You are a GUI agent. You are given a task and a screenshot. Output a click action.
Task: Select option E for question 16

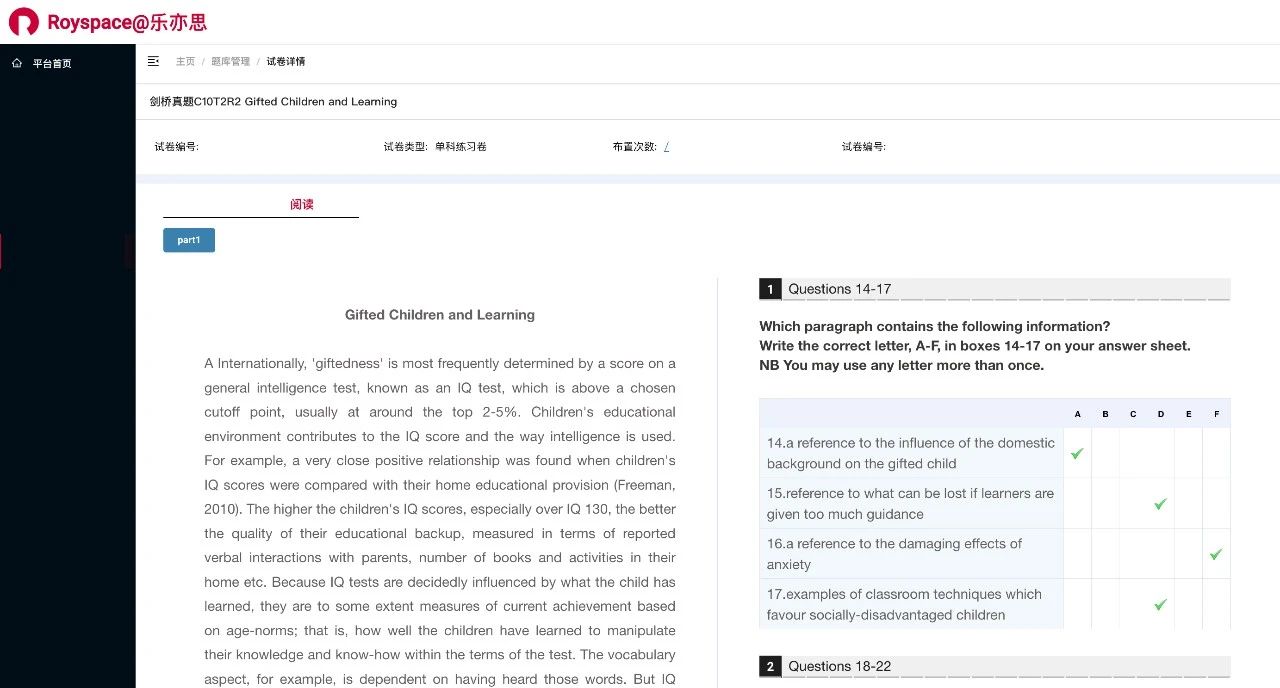tap(1188, 554)
